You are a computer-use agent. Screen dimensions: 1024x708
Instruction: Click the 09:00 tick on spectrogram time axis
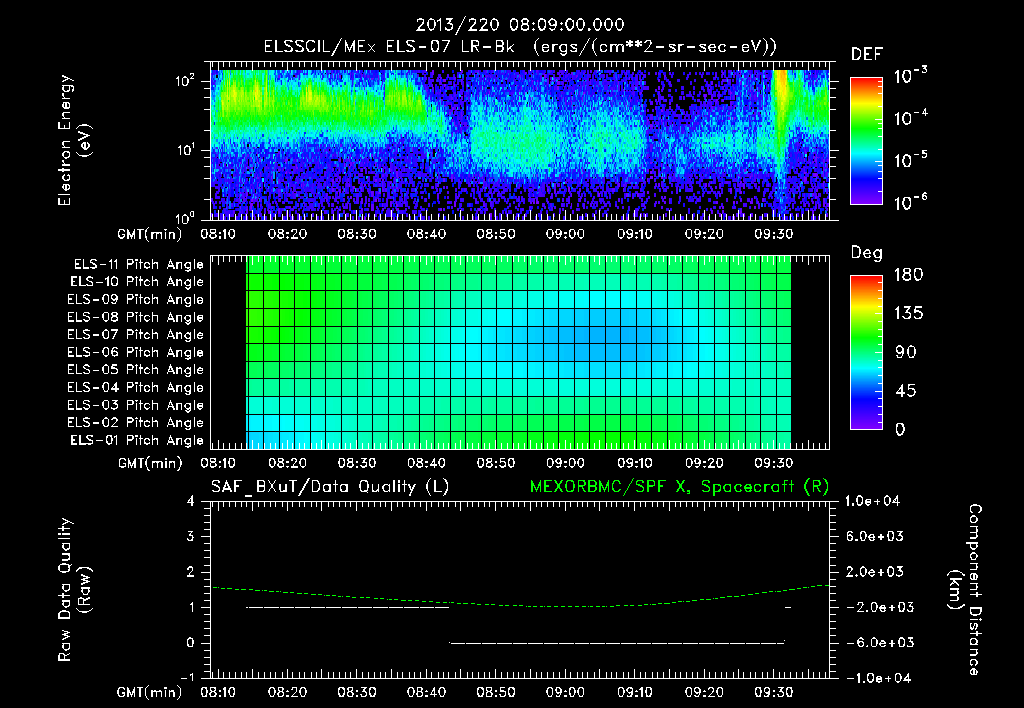pyautogui.click(x=566, y=234)
